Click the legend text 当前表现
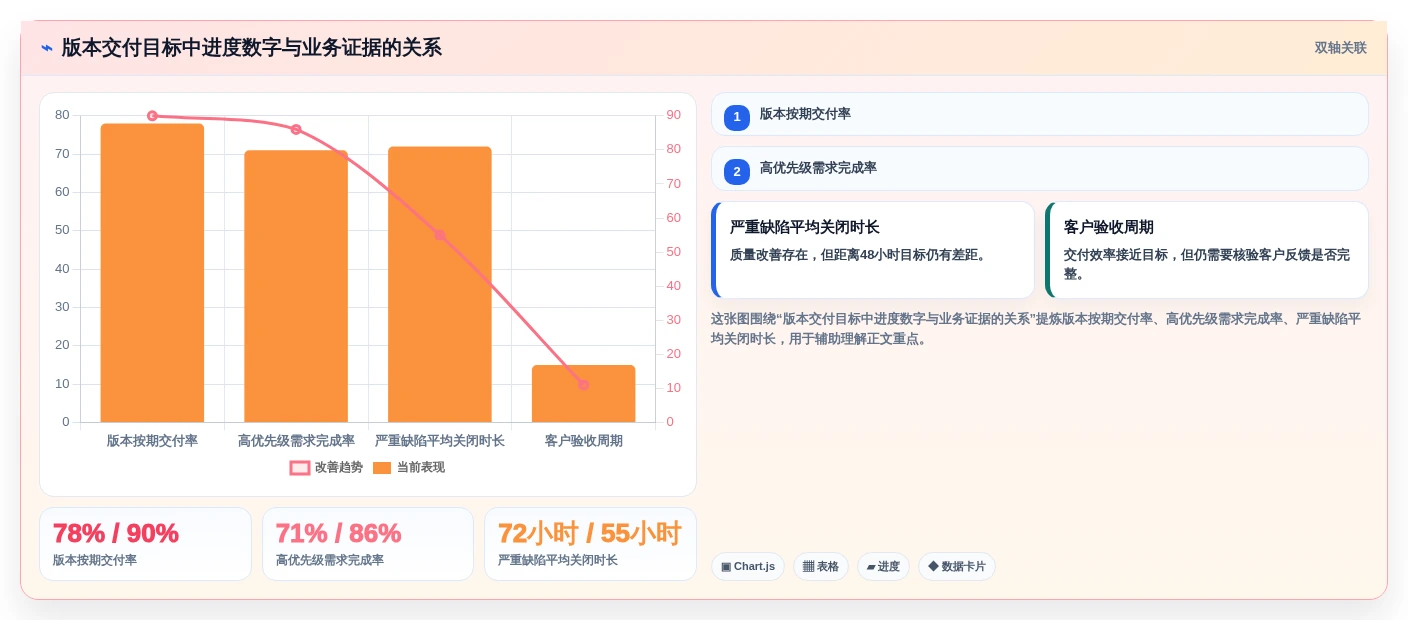 [x=421, y=468]
